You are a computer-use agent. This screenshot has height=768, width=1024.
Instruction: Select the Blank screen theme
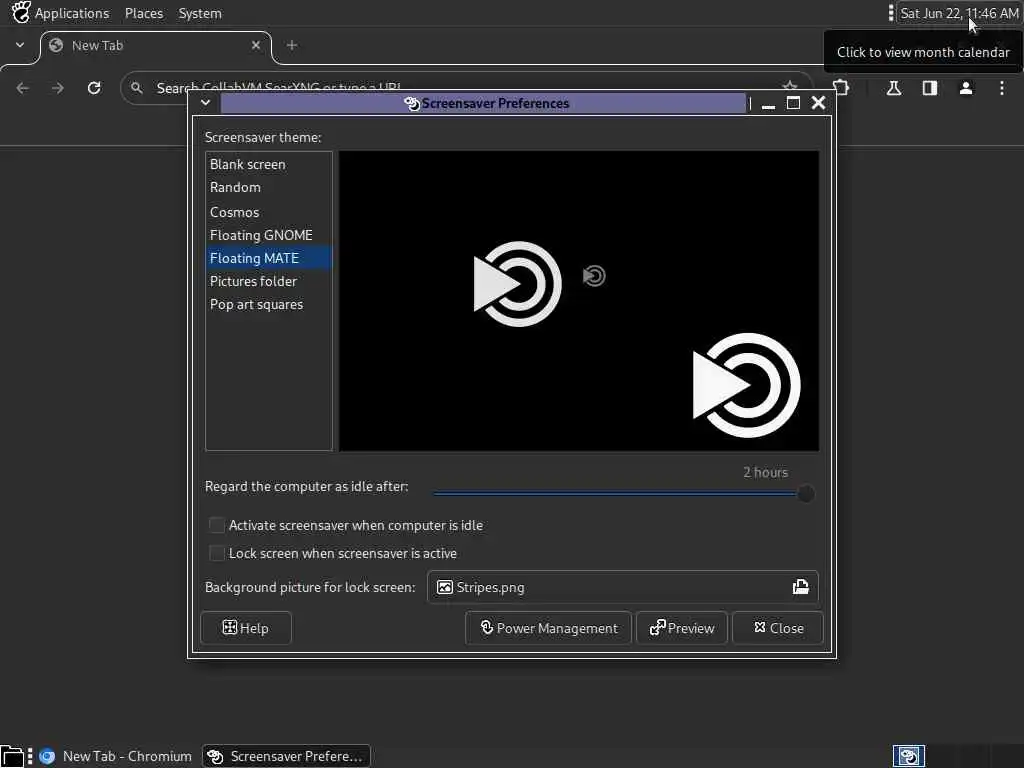(x=268, y=165)
